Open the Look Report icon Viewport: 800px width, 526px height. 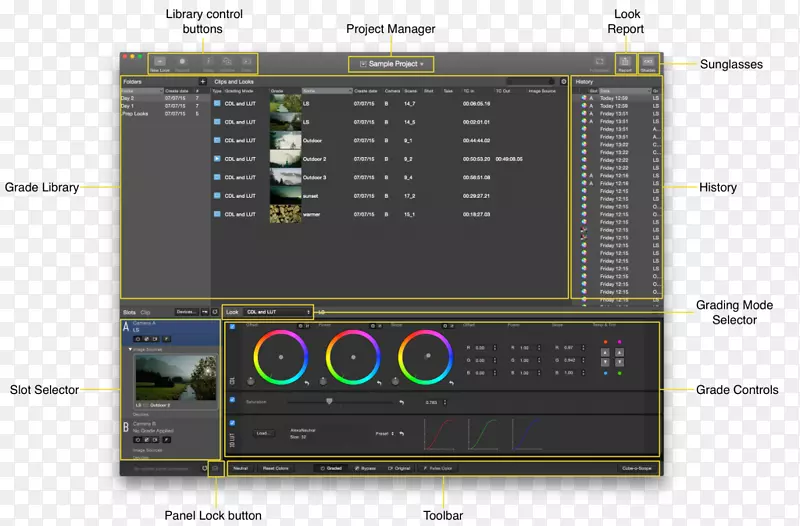[625, 63]
